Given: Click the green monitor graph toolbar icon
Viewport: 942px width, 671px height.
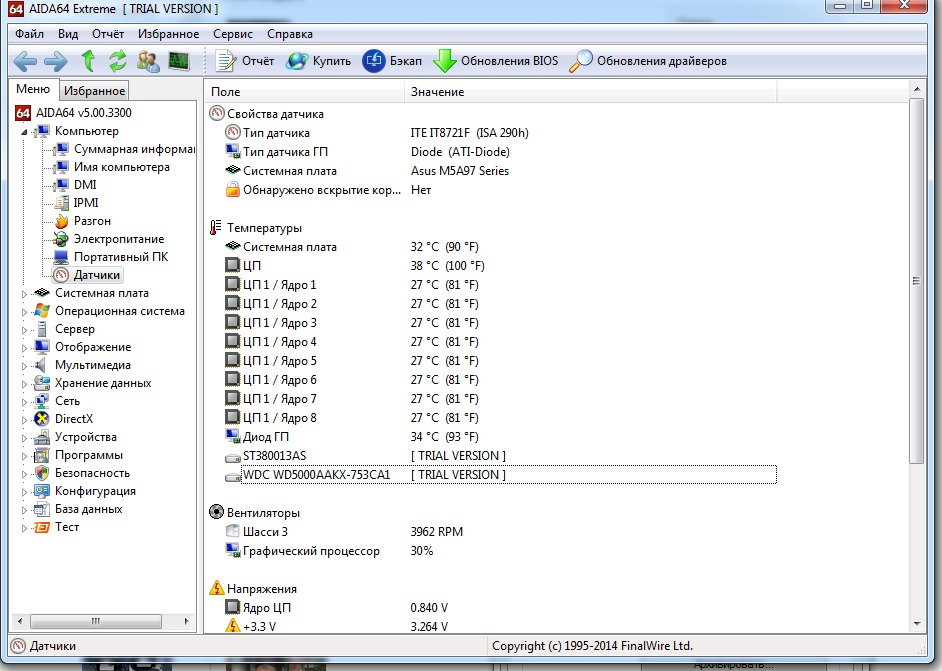Looking at the screenshot, I should pos(179,61).
